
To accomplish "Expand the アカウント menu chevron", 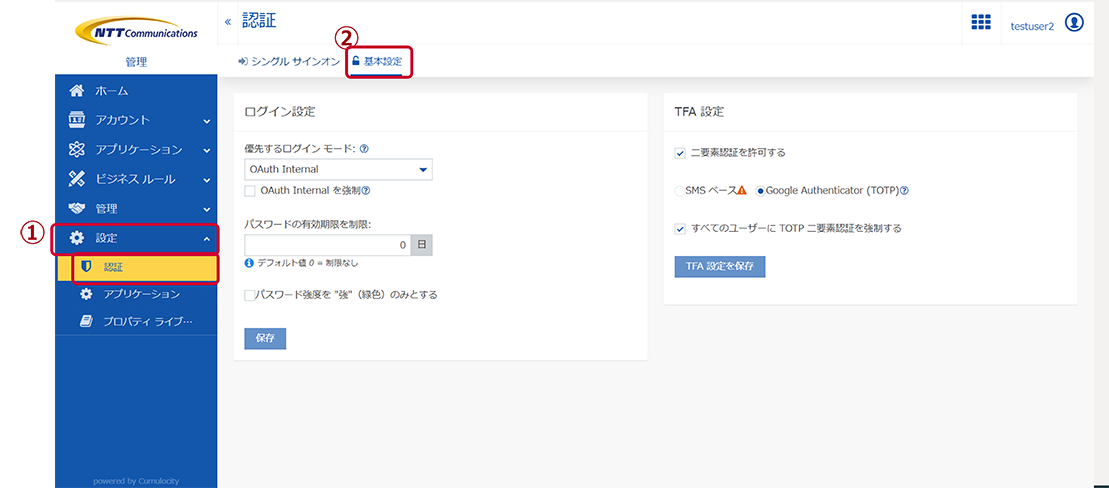I will pyautogui.click(x=207, y=121).
